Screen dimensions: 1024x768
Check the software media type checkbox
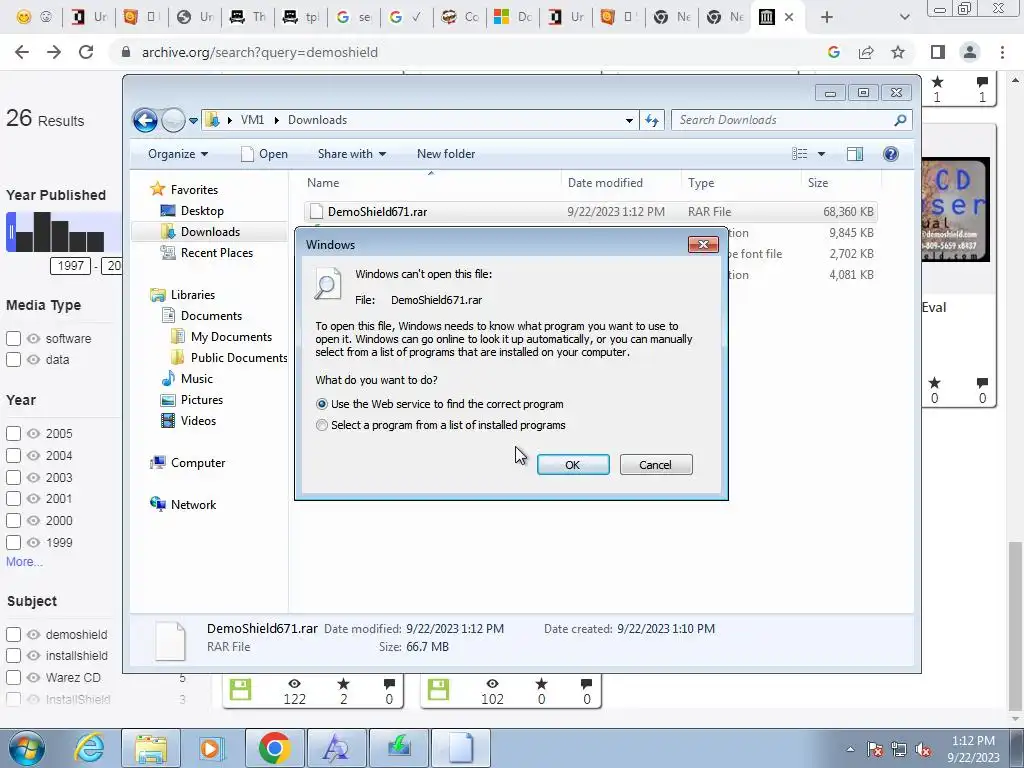[13, 338]
